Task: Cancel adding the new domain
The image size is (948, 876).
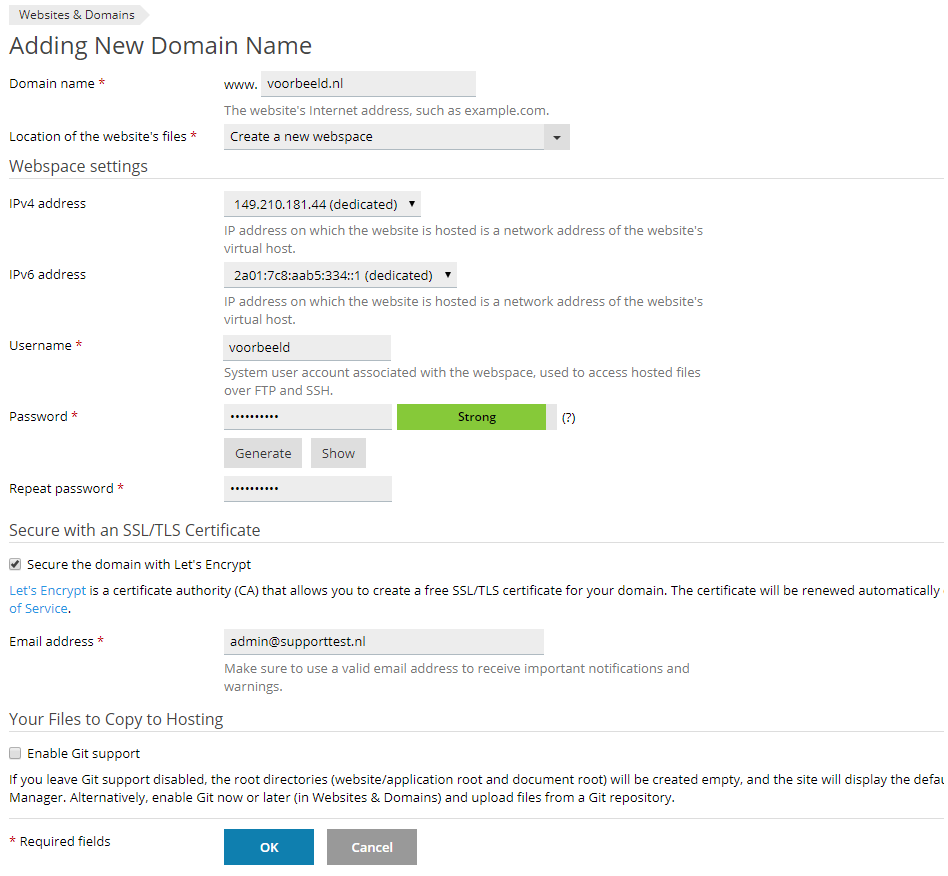Action: 371,847
